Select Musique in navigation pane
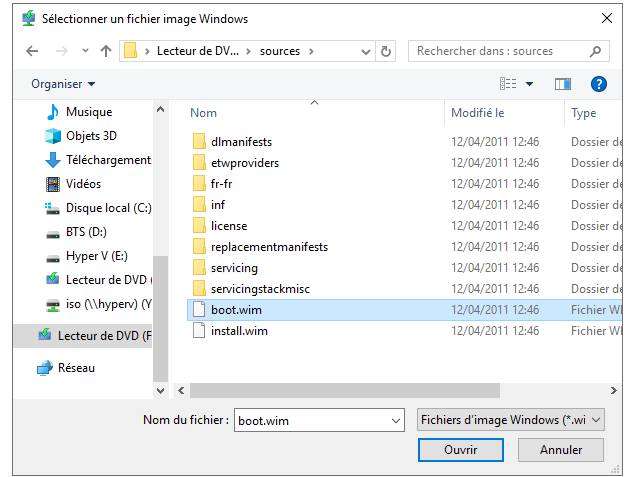Viewport: 629px width, 477px height. coord(88,112)
